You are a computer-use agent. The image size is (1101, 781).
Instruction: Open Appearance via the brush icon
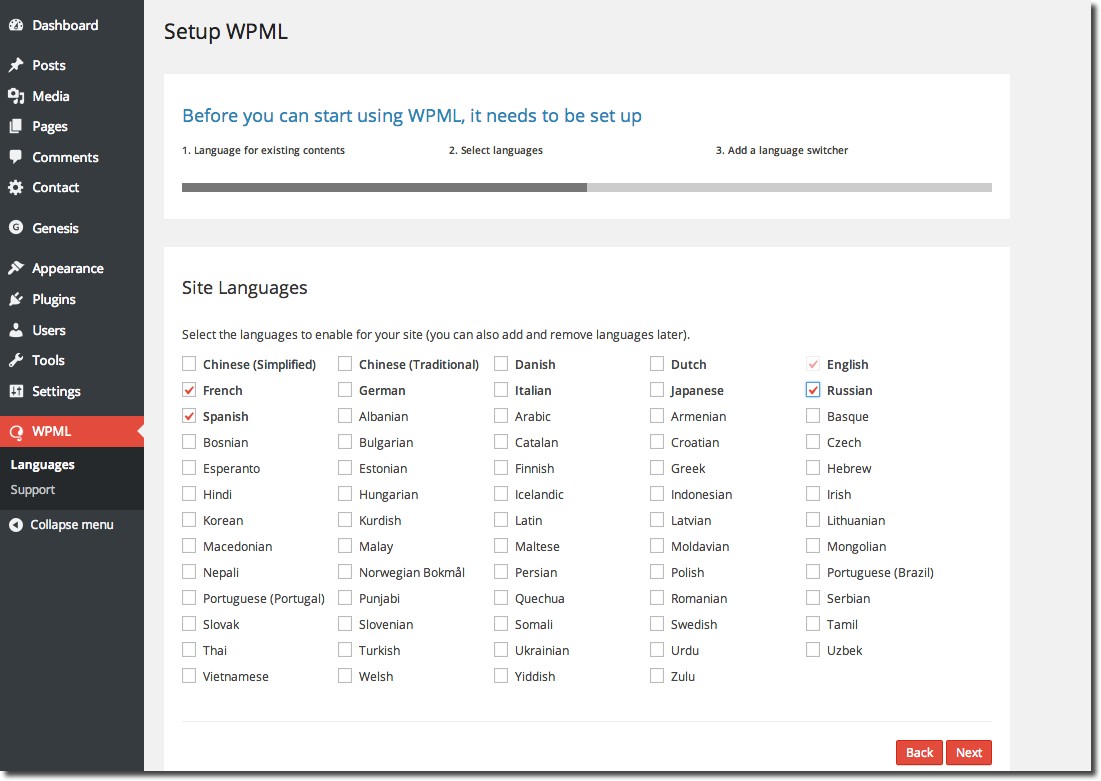coord(16,268)
